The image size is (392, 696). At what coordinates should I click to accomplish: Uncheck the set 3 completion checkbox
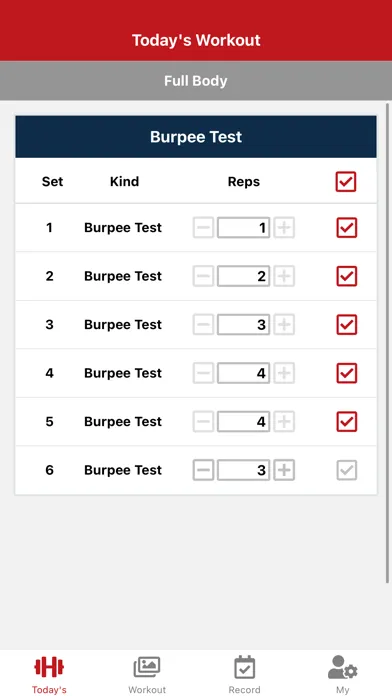[x=347, y=324]
